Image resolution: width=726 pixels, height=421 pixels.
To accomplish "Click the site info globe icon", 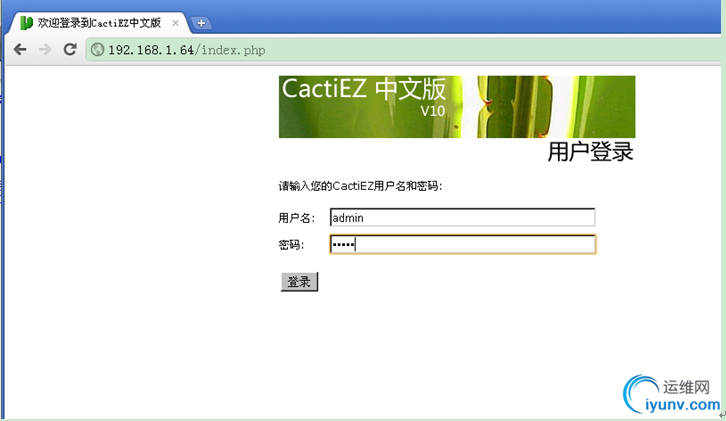I will click(x=97, y=50).
